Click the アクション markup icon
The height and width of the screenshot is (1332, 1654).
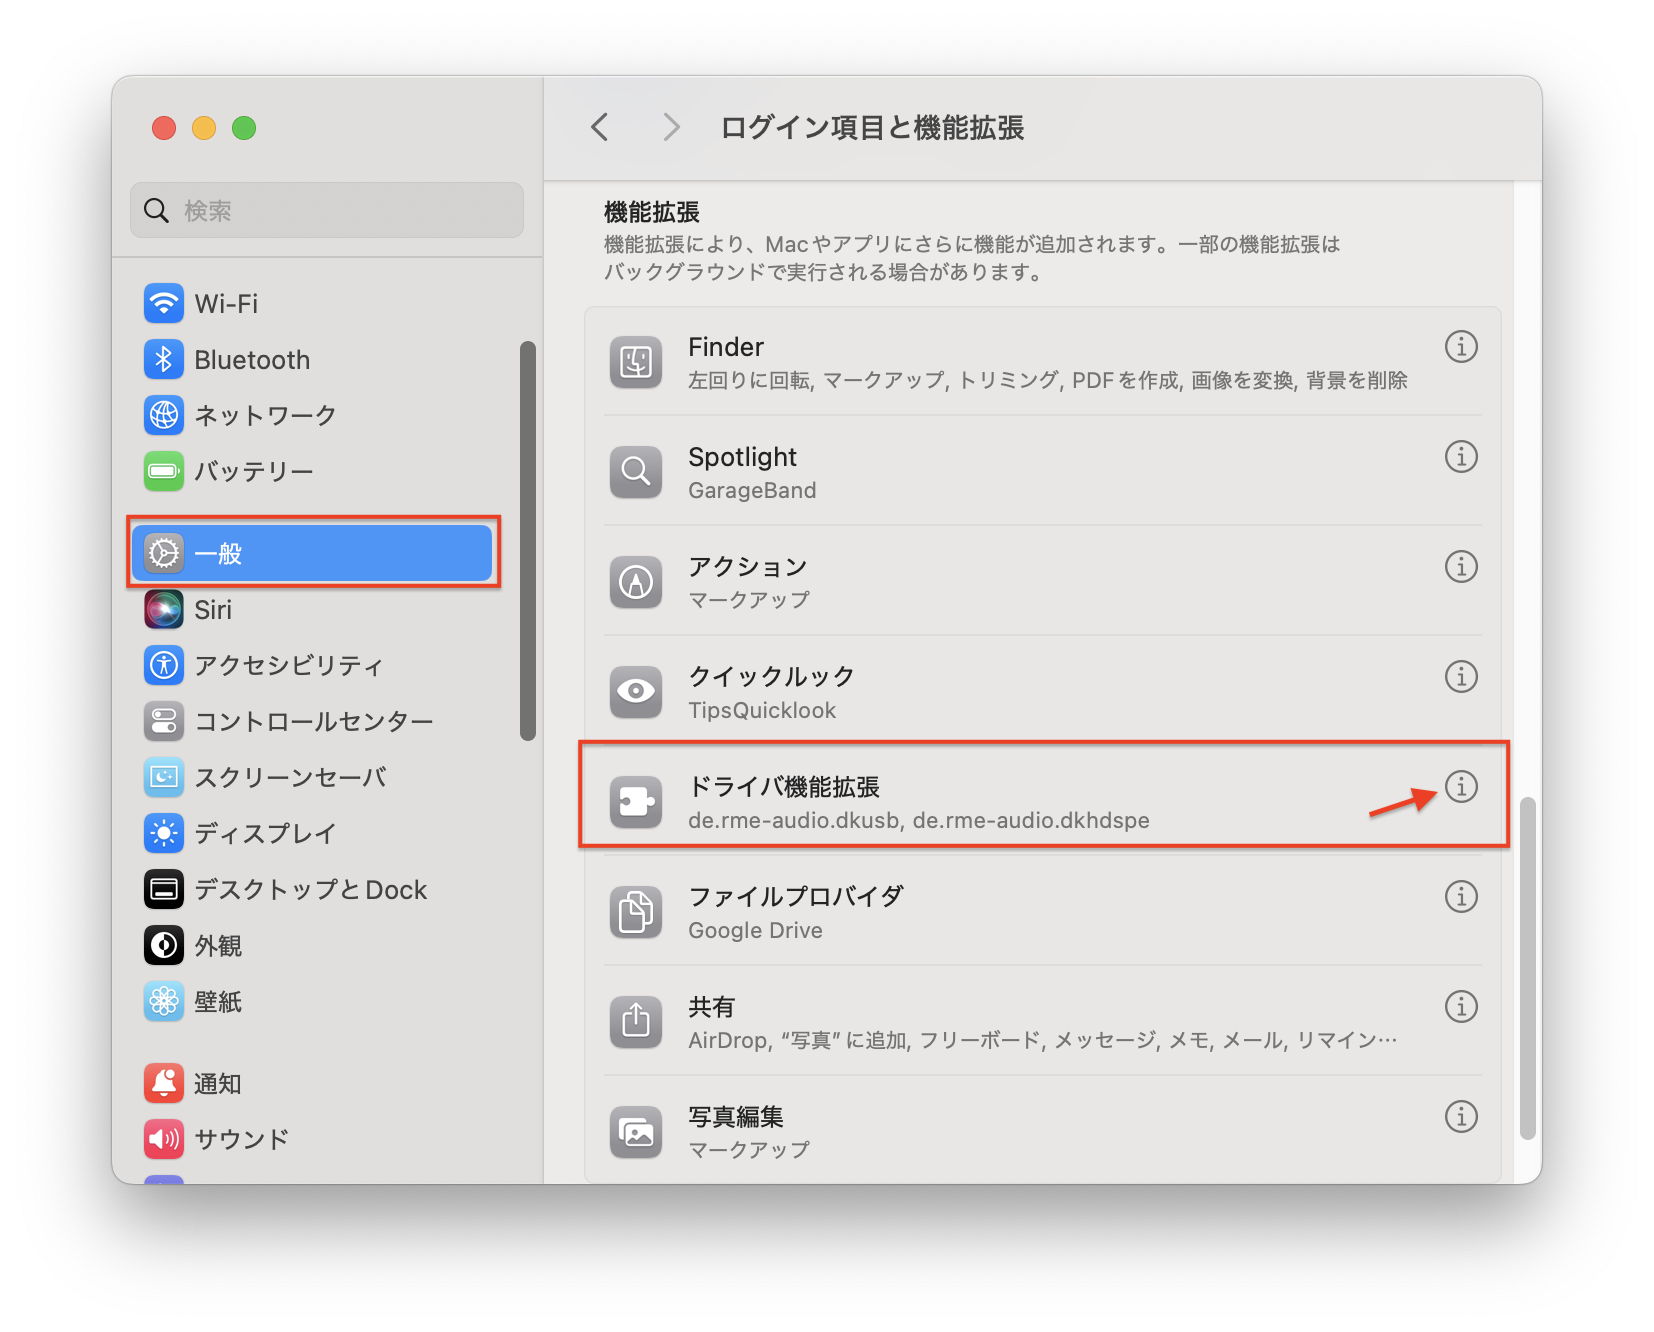[636, 582]
